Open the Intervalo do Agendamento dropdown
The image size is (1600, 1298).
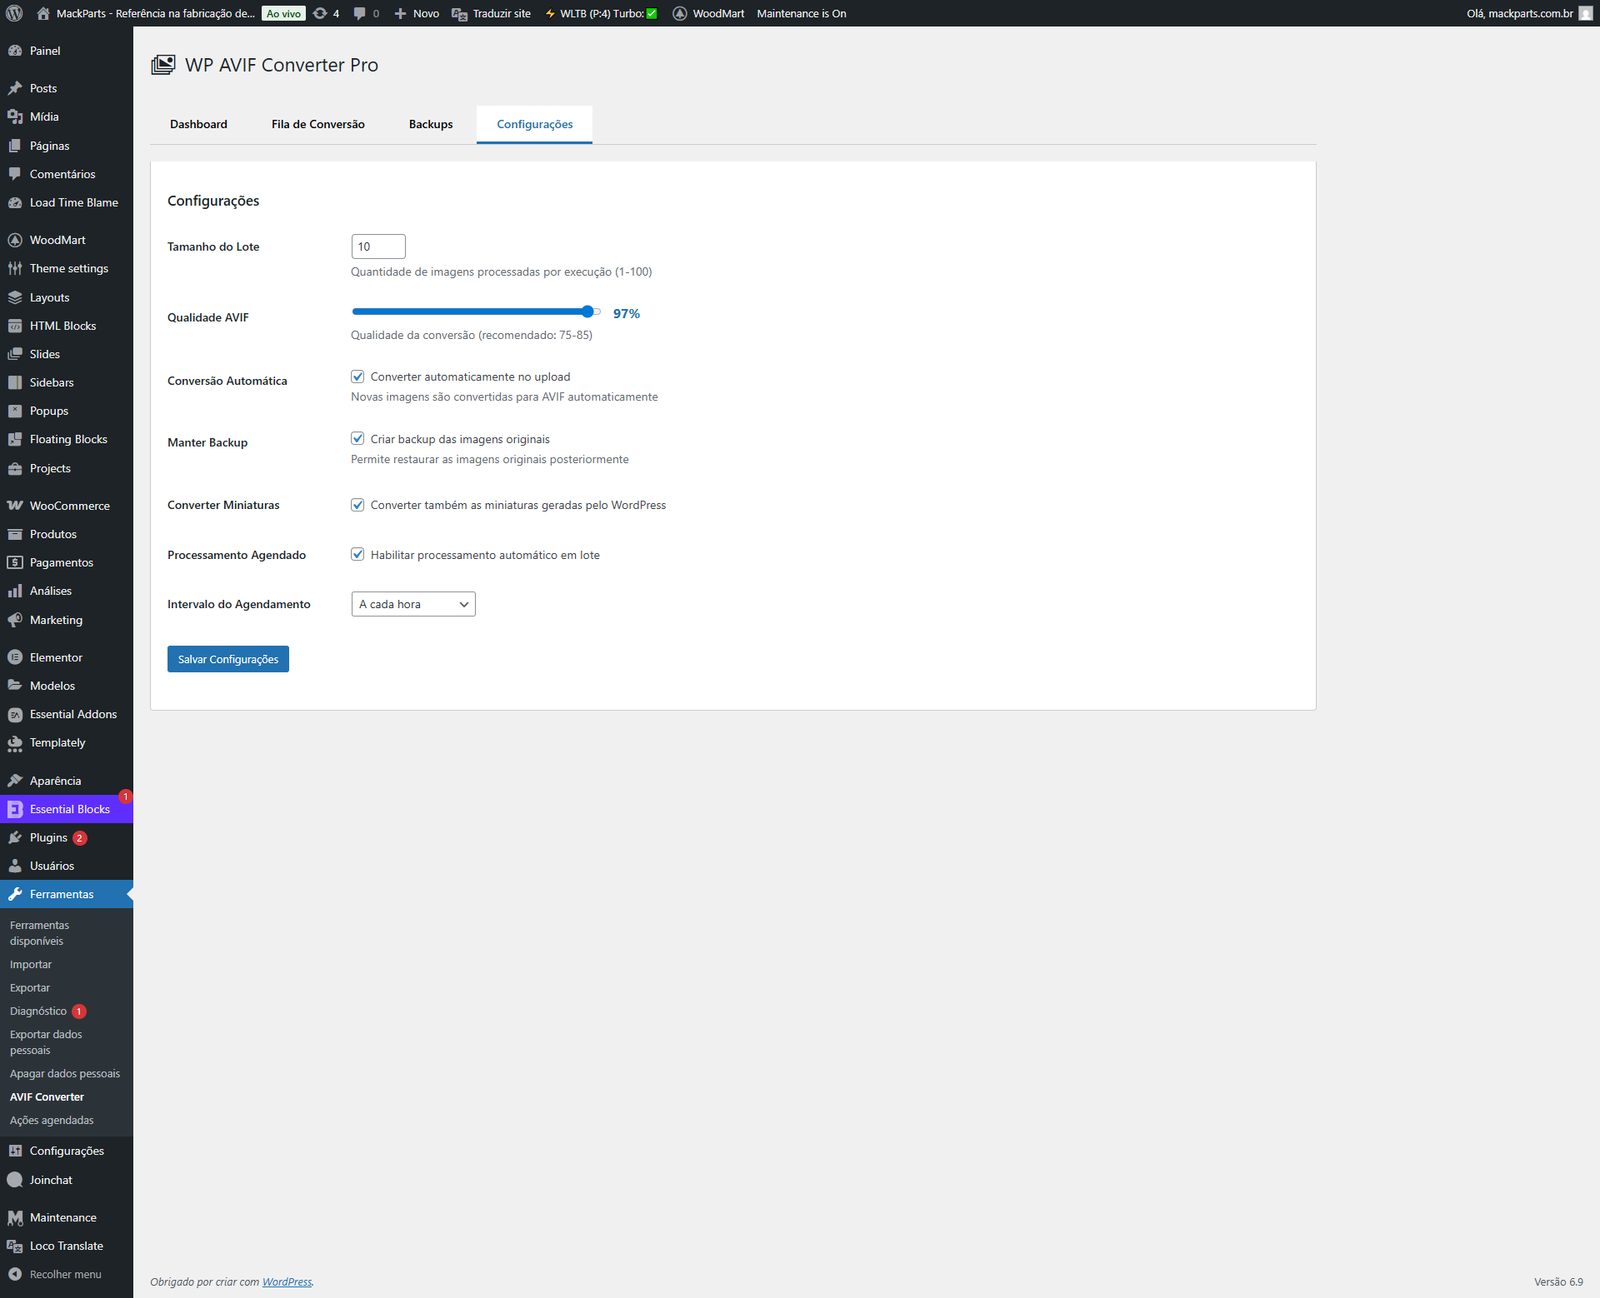(413, 604)
